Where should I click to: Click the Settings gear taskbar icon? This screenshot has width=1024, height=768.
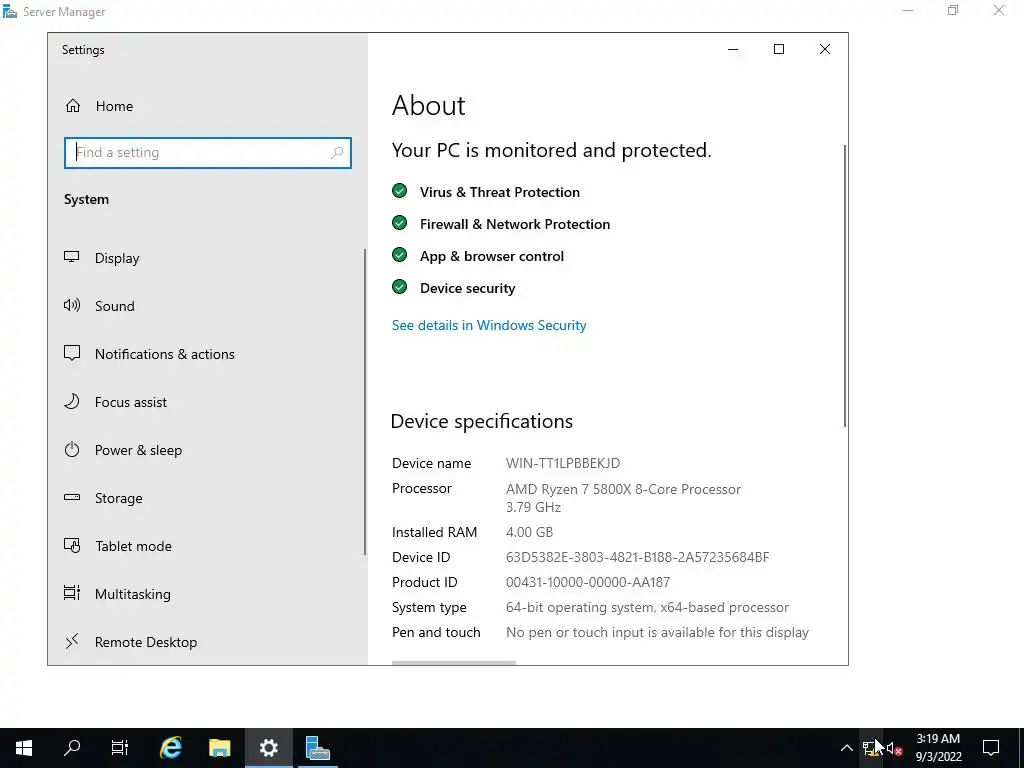tap(268, 748)
